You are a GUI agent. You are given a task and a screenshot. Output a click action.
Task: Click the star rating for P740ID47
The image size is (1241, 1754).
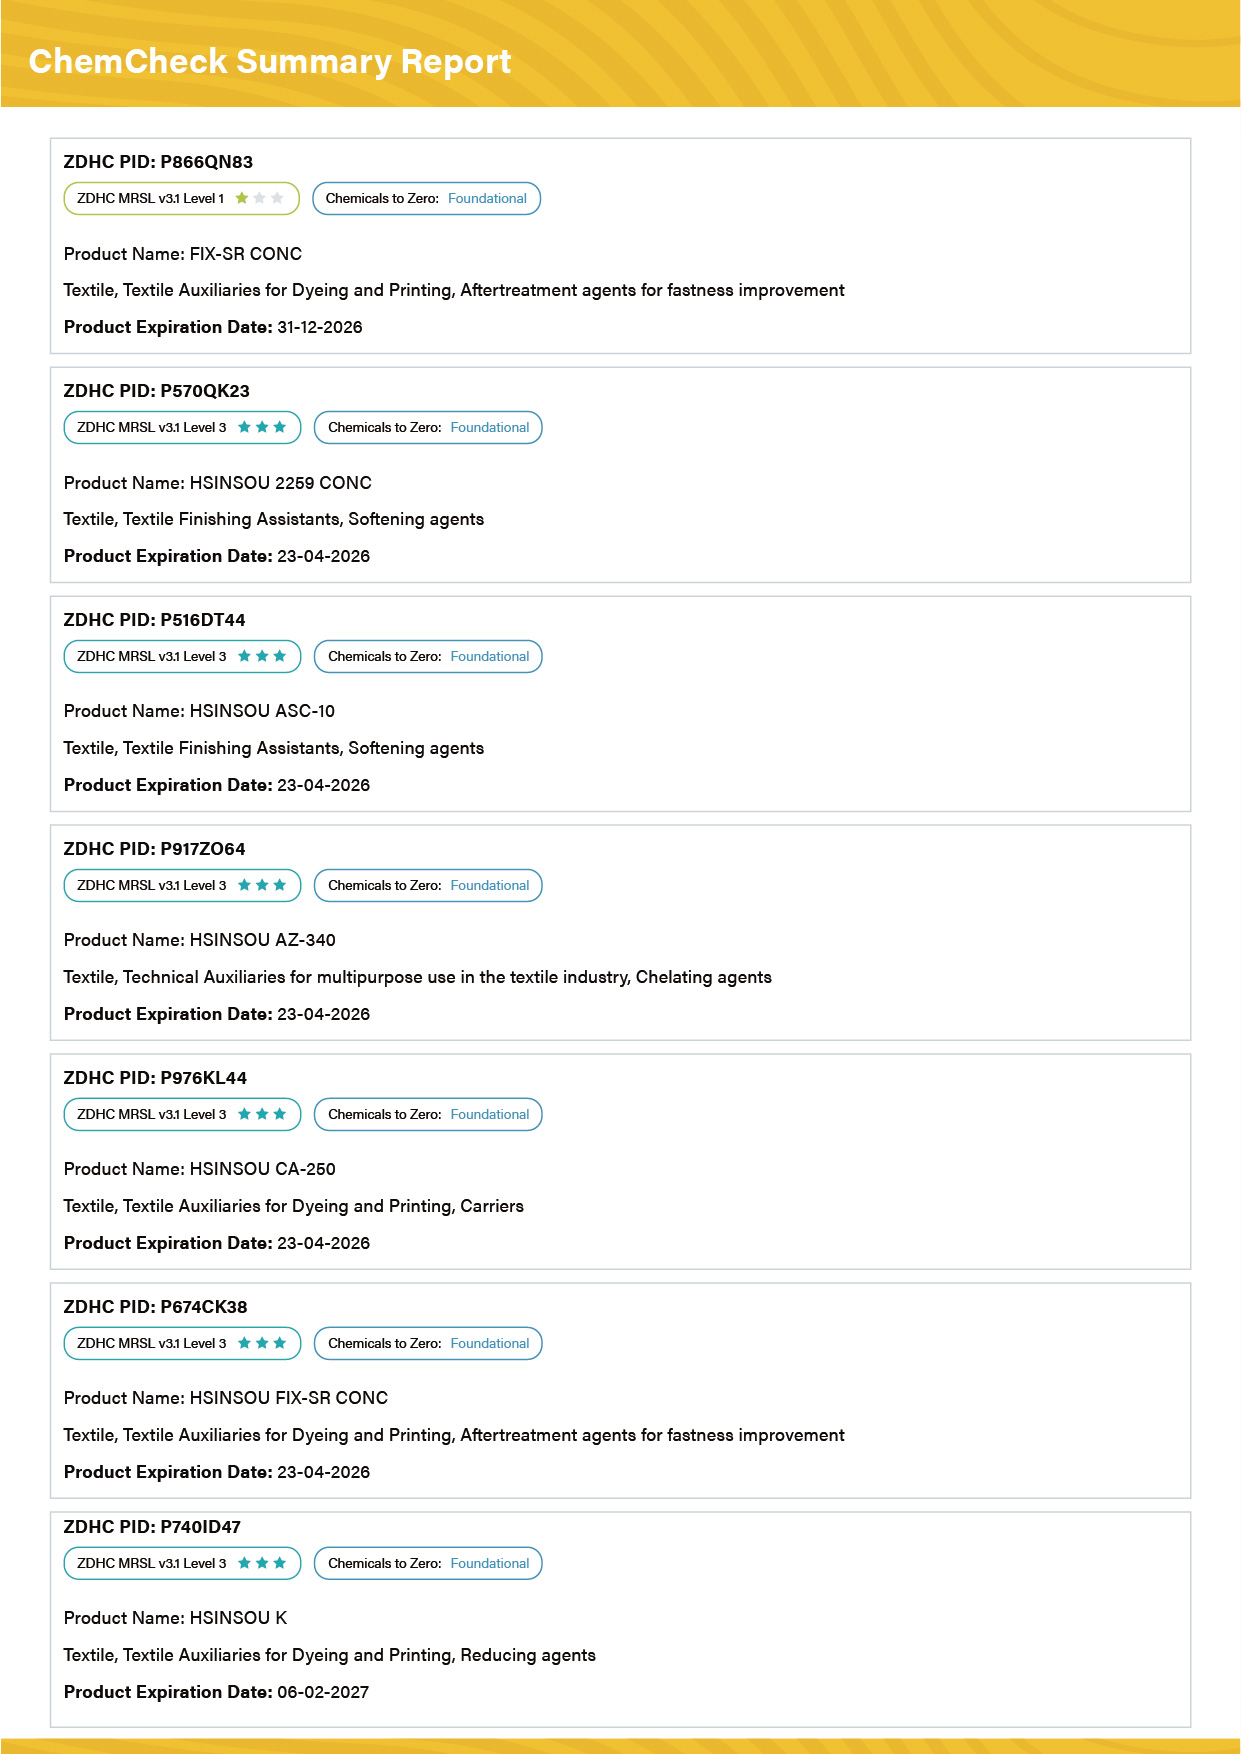[262, 1563]
